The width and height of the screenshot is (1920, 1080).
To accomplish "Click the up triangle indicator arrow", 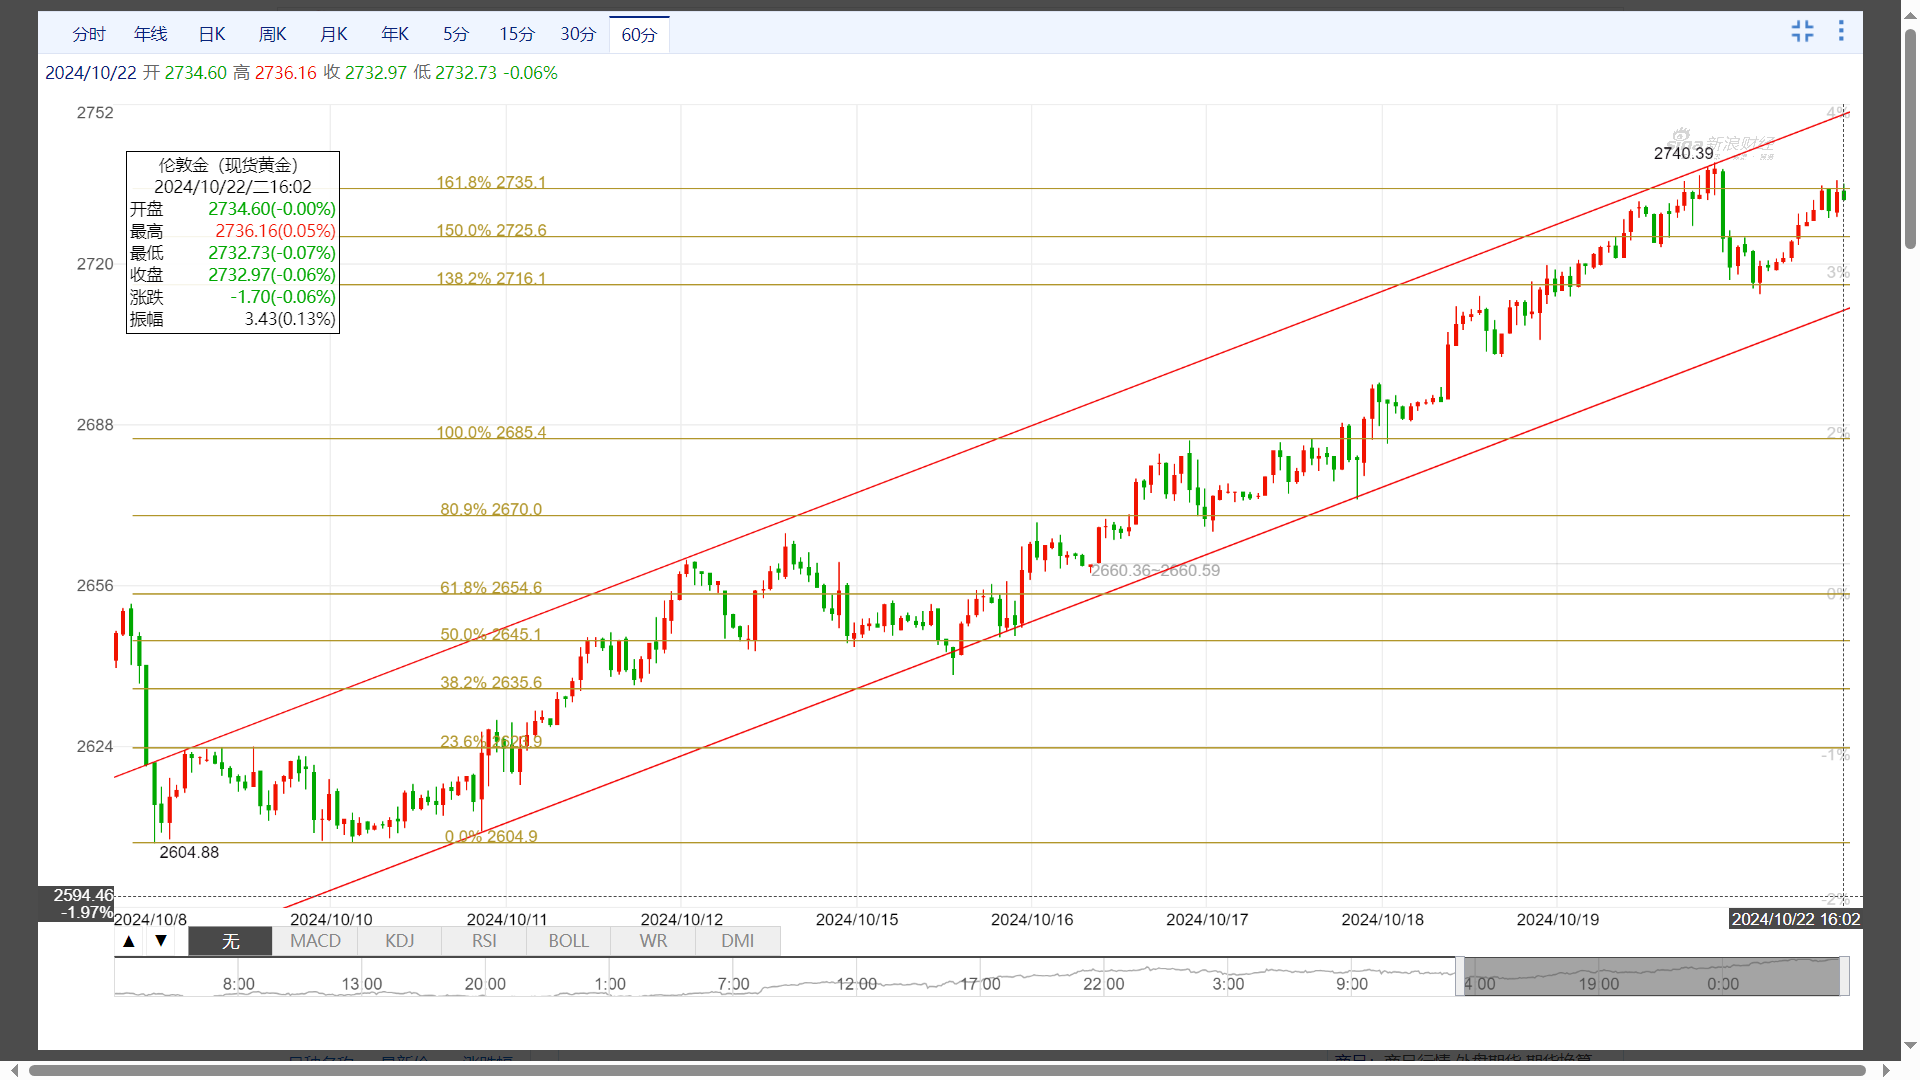I will coord(129,941).
